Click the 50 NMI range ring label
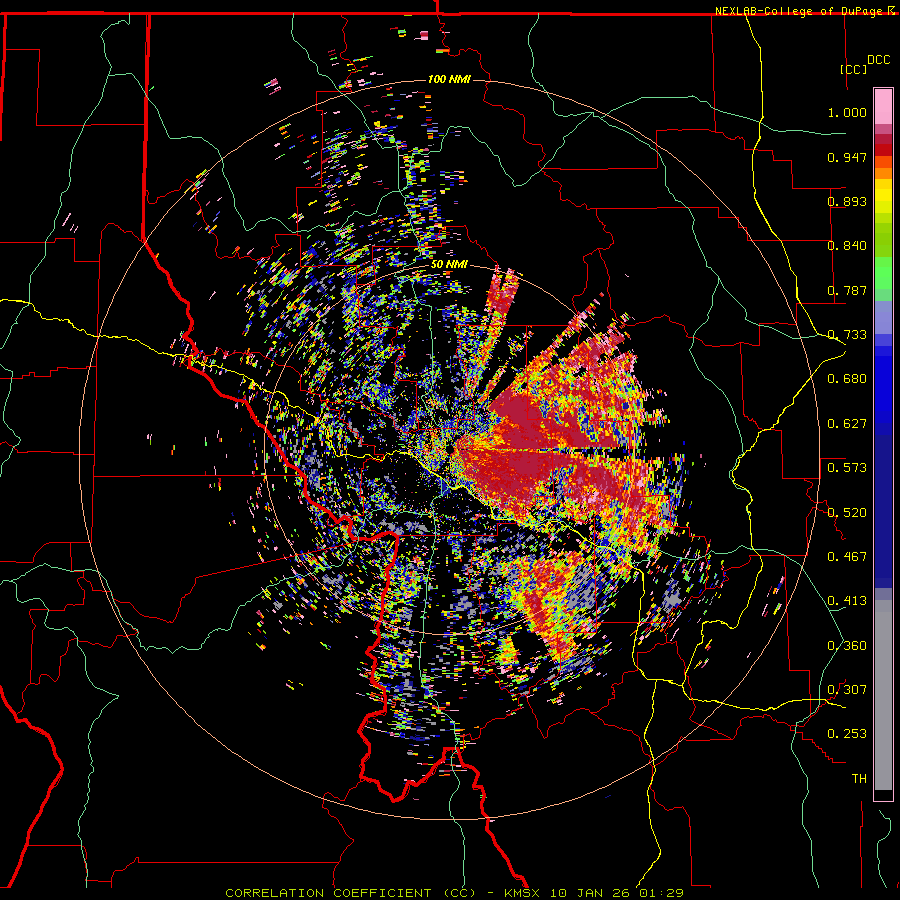 449,265
